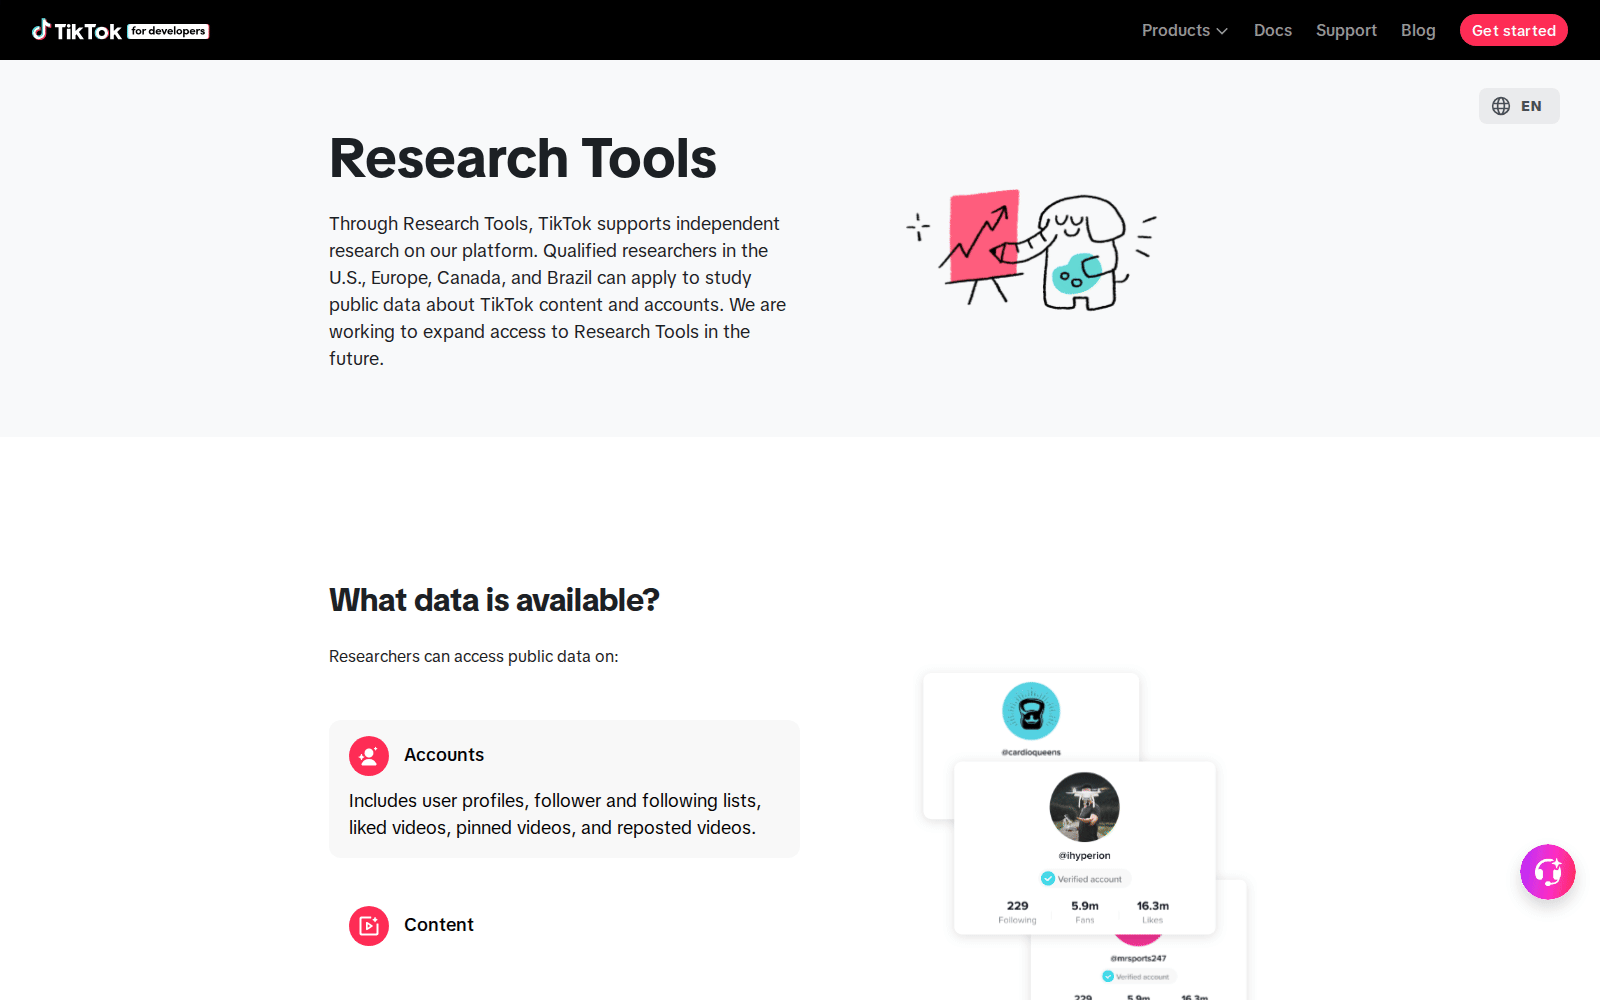Click the globe icon in language selector
The width and height of the screenshot is (1600, 1000).
(1501, 106)
